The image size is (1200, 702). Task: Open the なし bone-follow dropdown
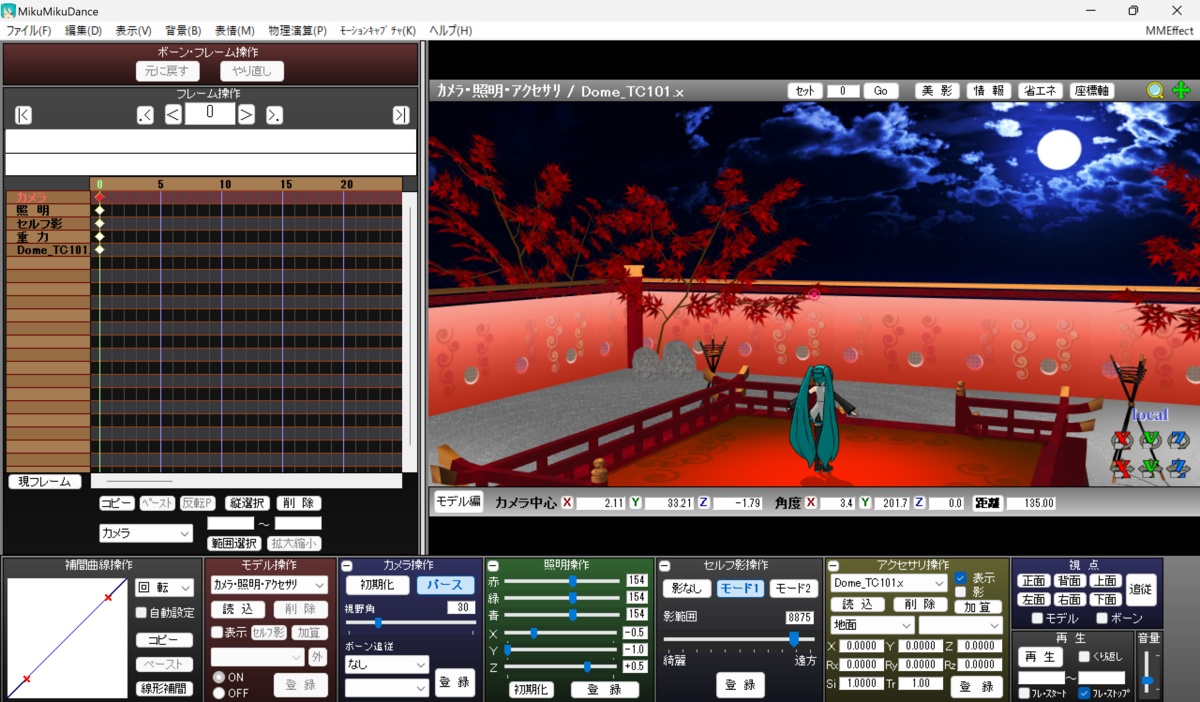387,664
